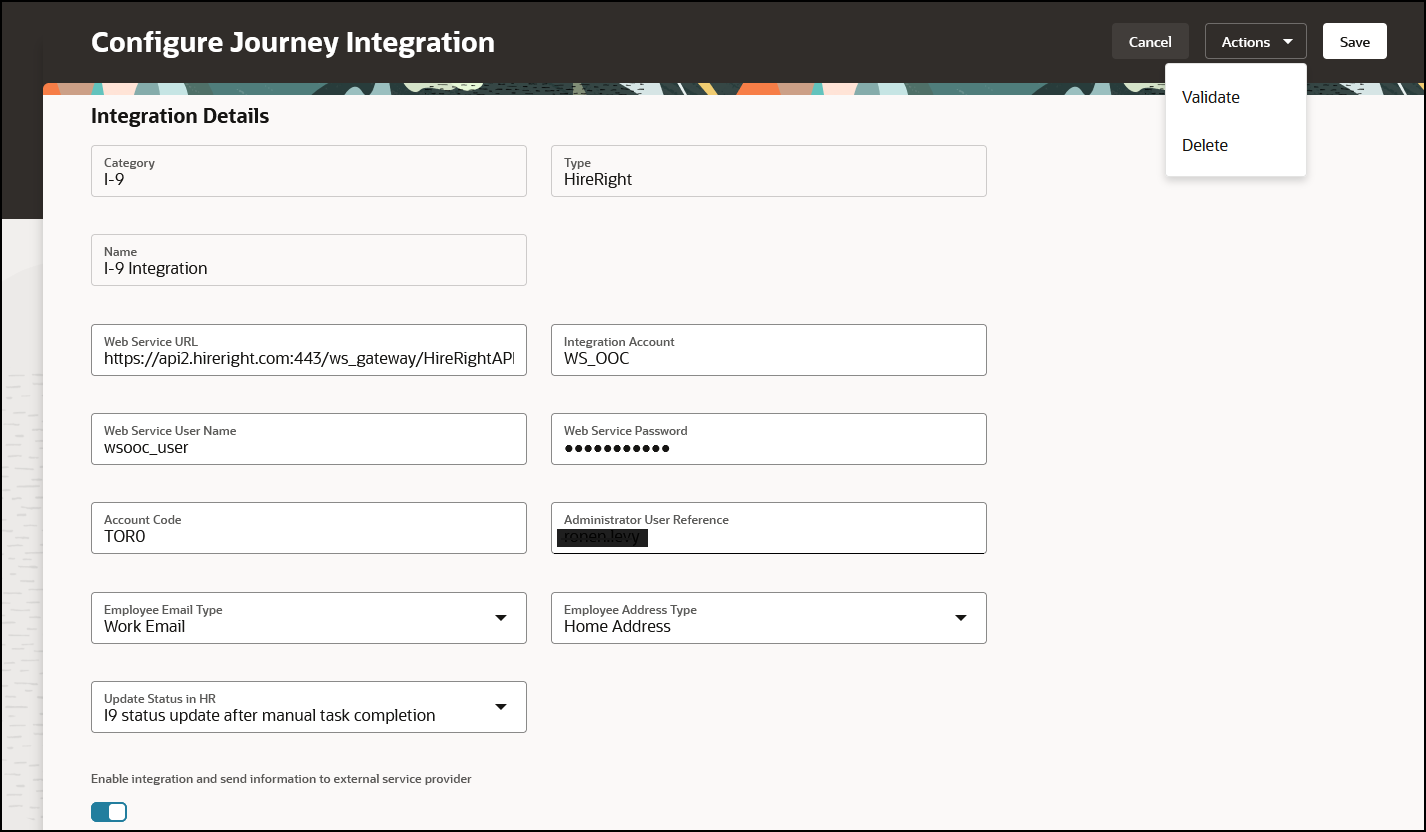
Task: Expand the Update Status in HR dropdown
Action: [x=501, y=707]
